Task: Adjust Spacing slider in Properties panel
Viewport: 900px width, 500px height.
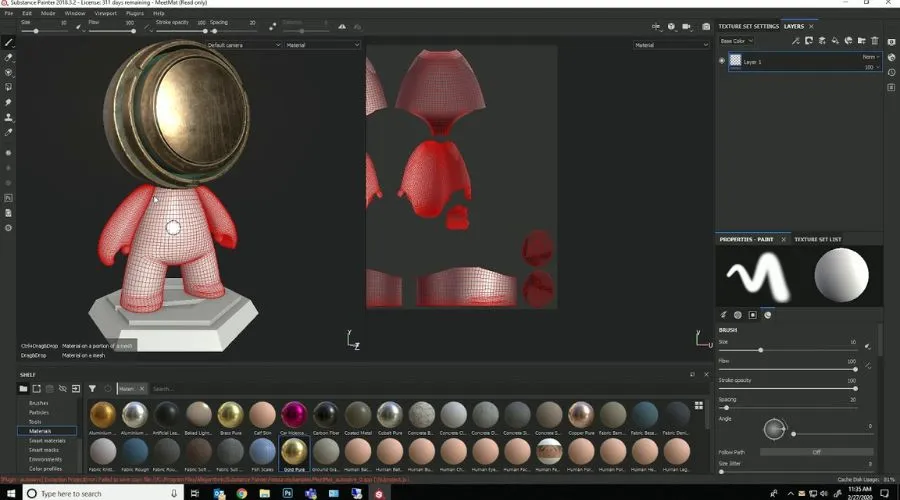Action: 788,408
